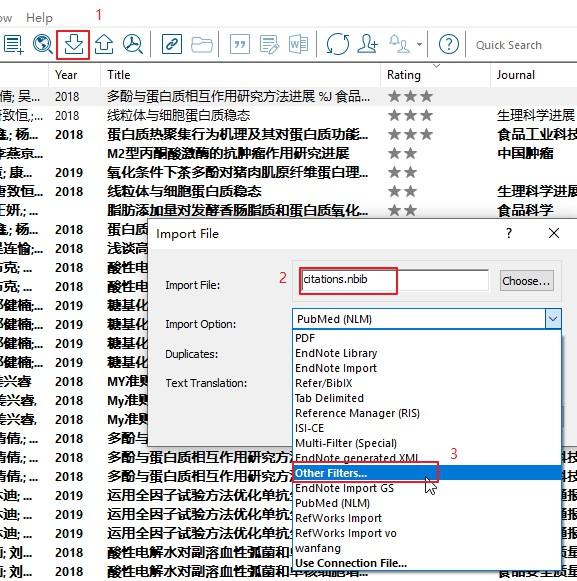
Task: Select EndNote Library import option
Action: click(427, 353)
